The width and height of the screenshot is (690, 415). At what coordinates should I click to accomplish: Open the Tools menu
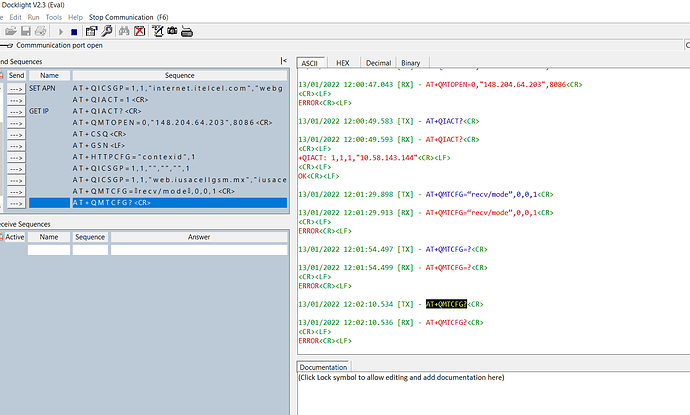(x=54, y=17)
